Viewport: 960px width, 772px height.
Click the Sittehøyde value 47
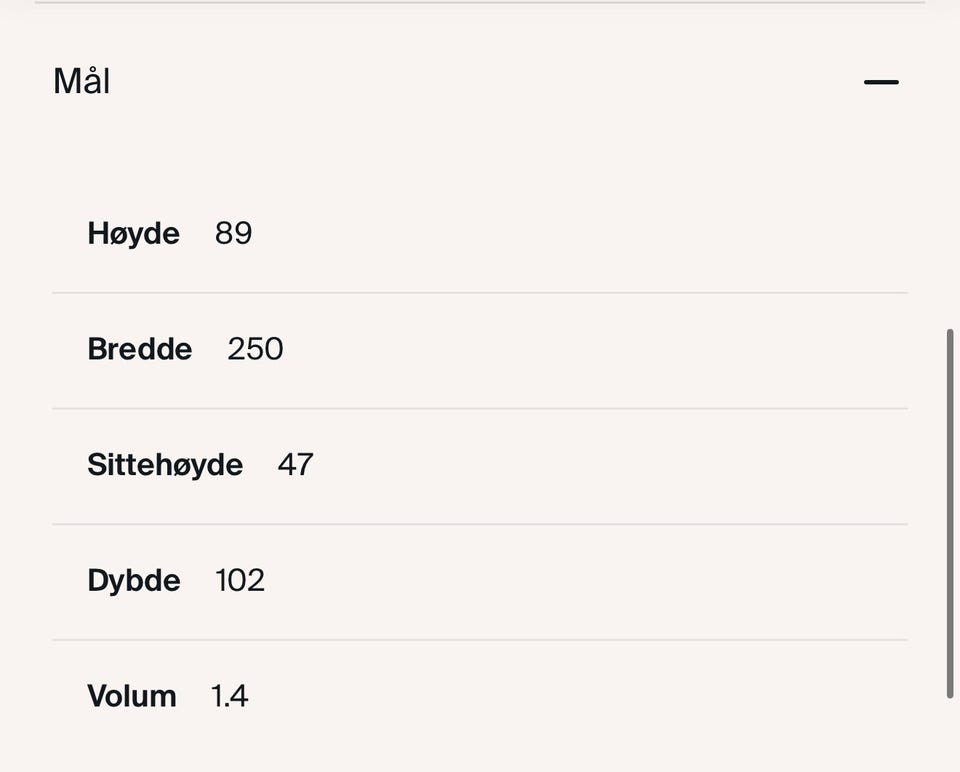(x=295, y=465)
